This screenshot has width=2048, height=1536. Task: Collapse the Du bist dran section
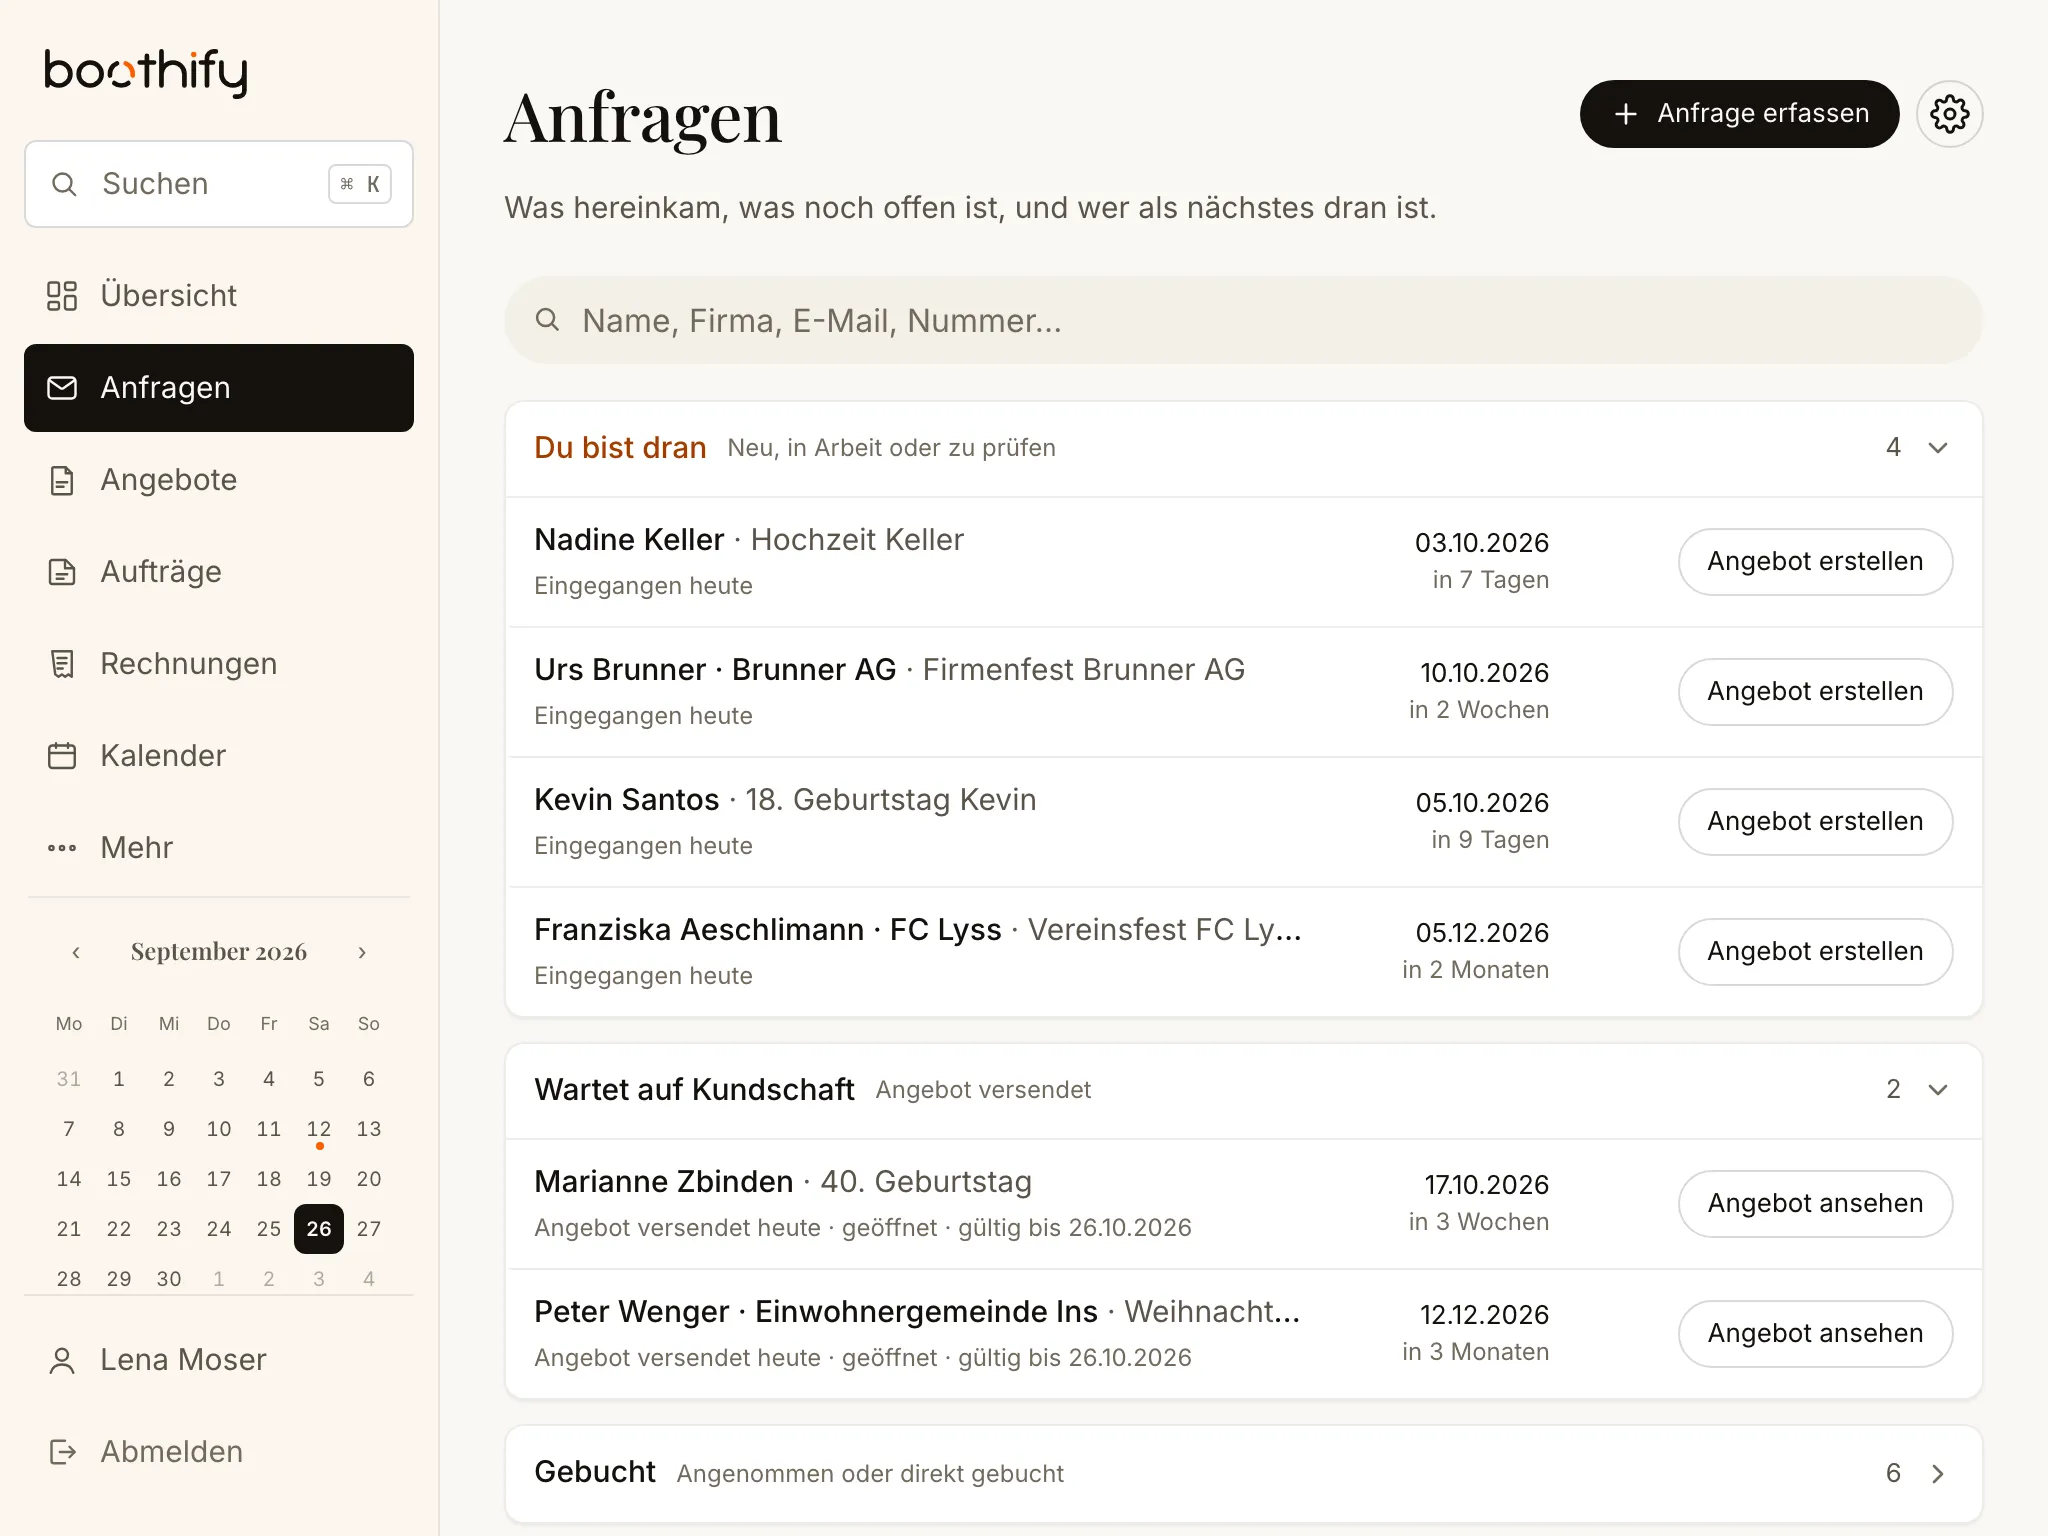[x=1937, y=448]
